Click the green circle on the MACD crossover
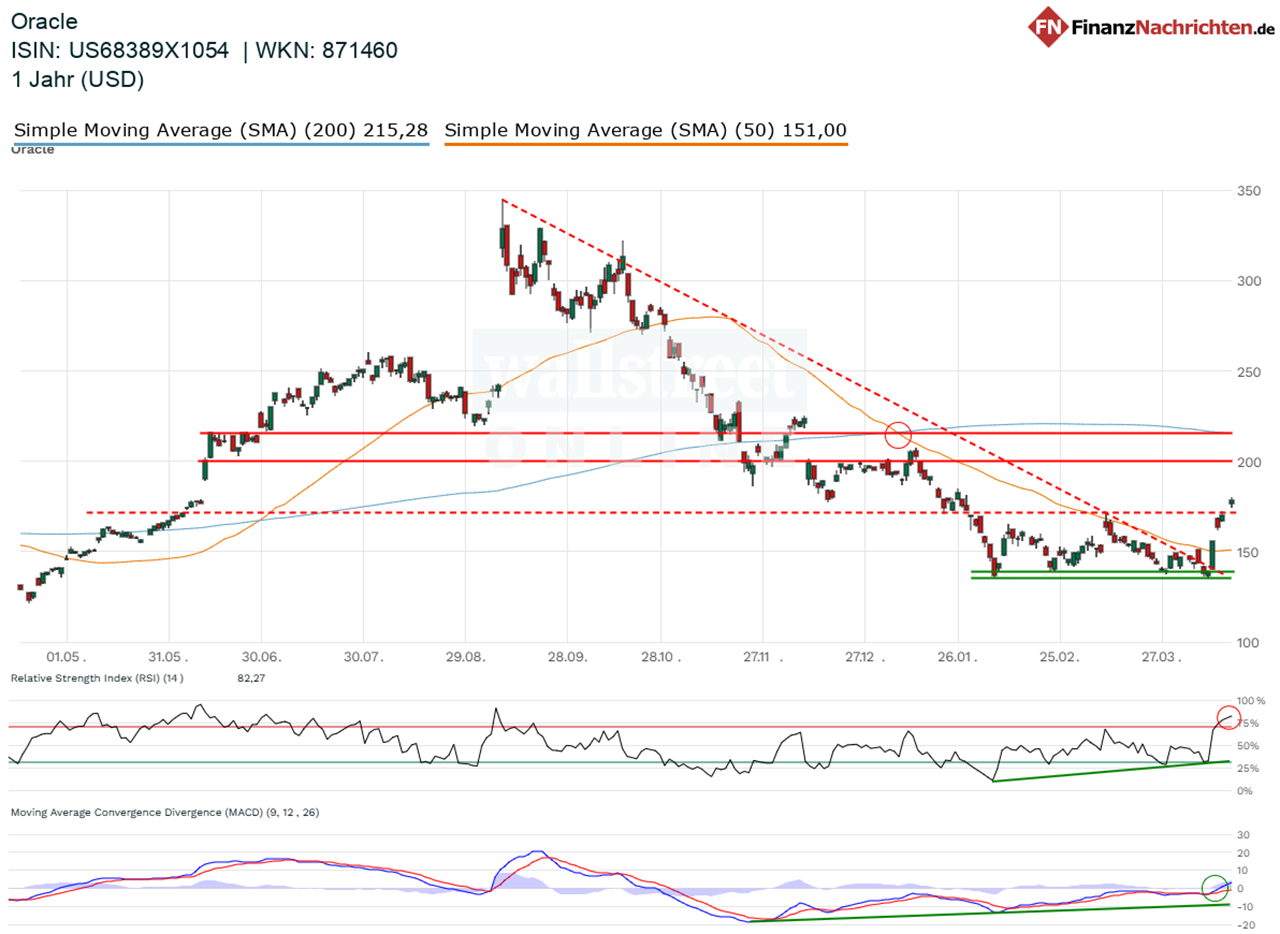 coord(1215,886)
